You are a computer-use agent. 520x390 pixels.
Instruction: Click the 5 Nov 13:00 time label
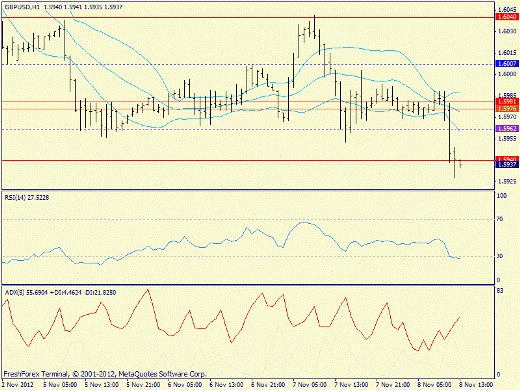pyautogui.click(x=102, y=384)
